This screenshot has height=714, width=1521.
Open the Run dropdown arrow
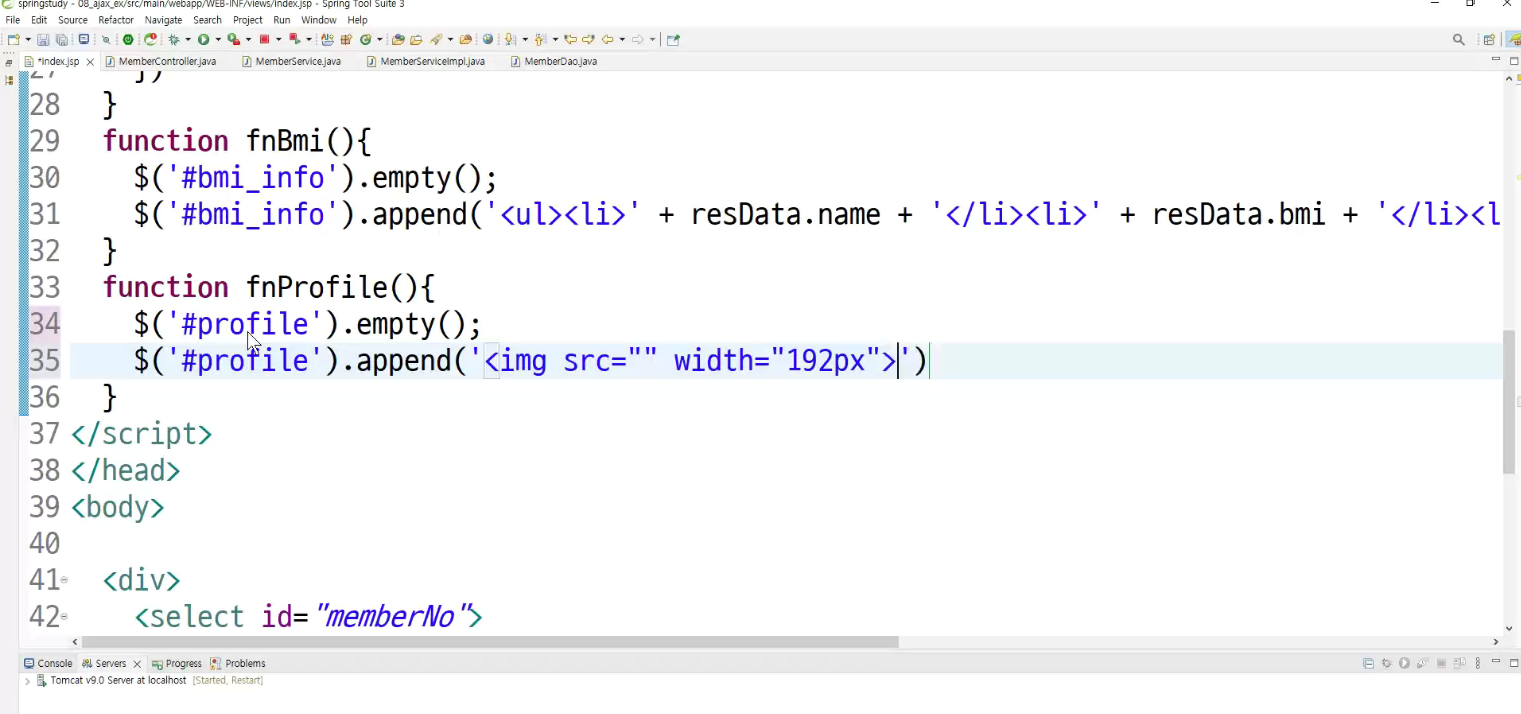point(218,40)
